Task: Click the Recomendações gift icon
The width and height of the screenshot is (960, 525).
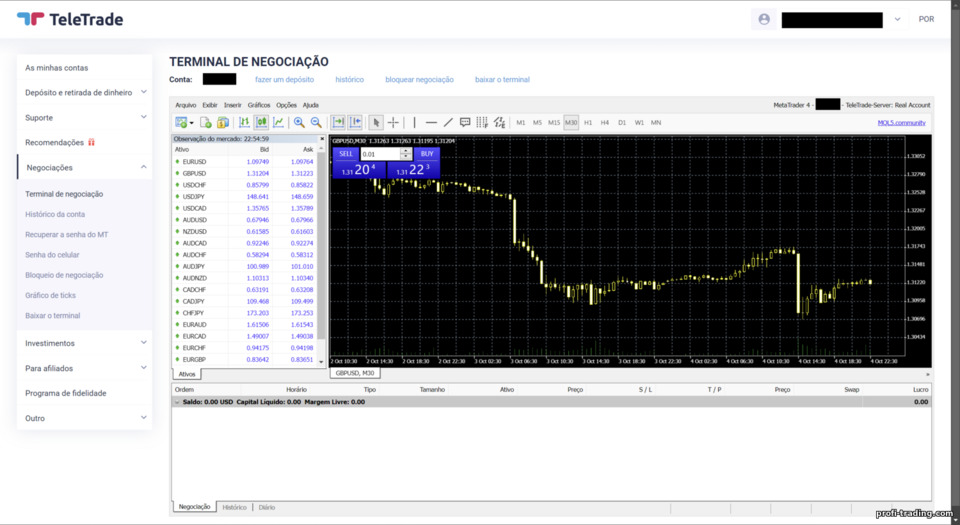Action: (91, 143)
